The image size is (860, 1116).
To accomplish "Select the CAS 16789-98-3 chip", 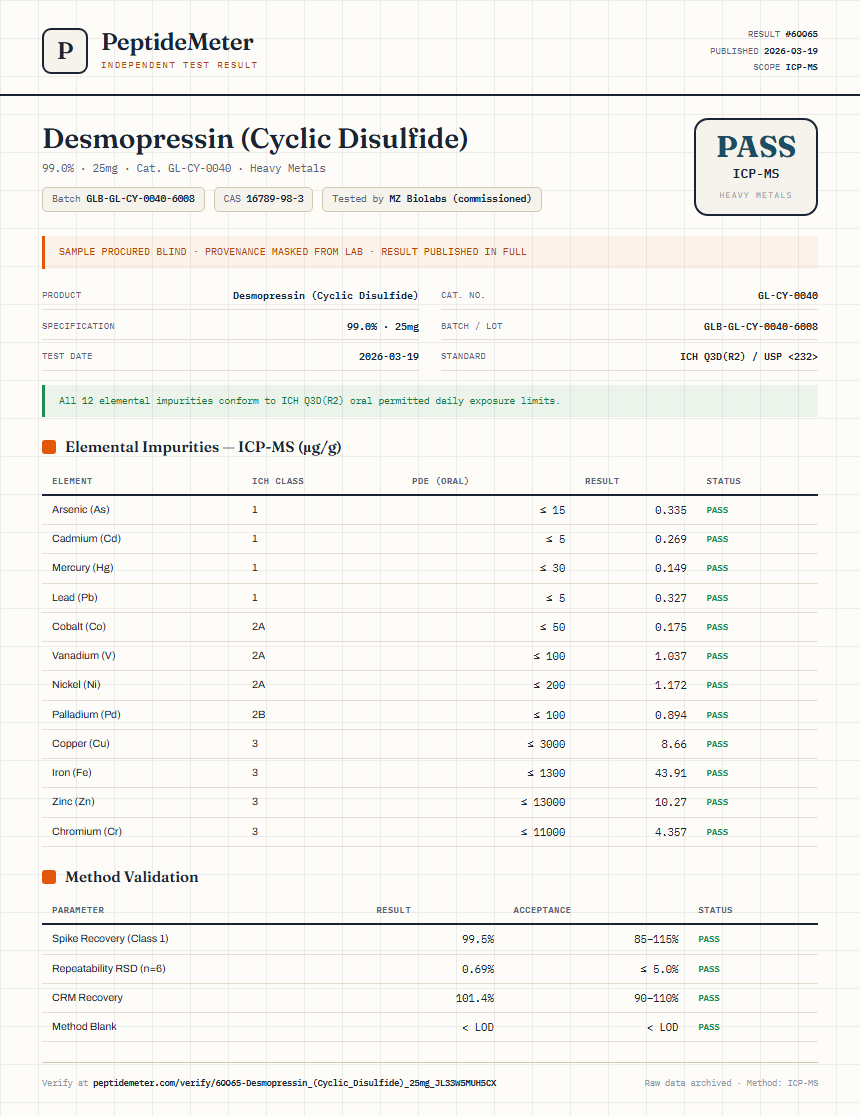I will 263,199.
